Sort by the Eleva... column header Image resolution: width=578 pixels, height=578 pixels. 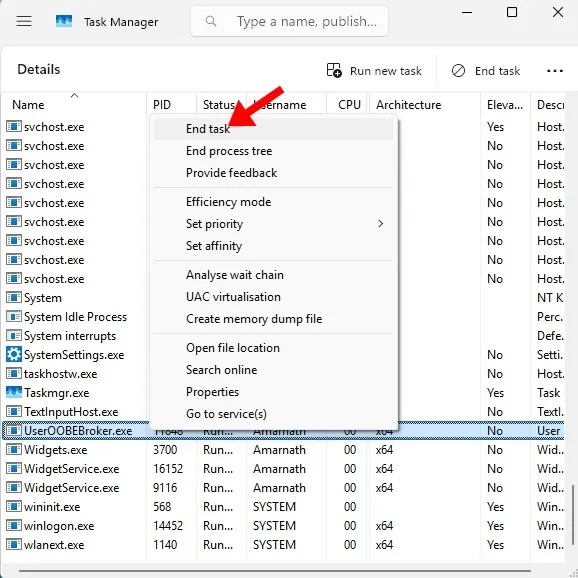pos(505,105)
